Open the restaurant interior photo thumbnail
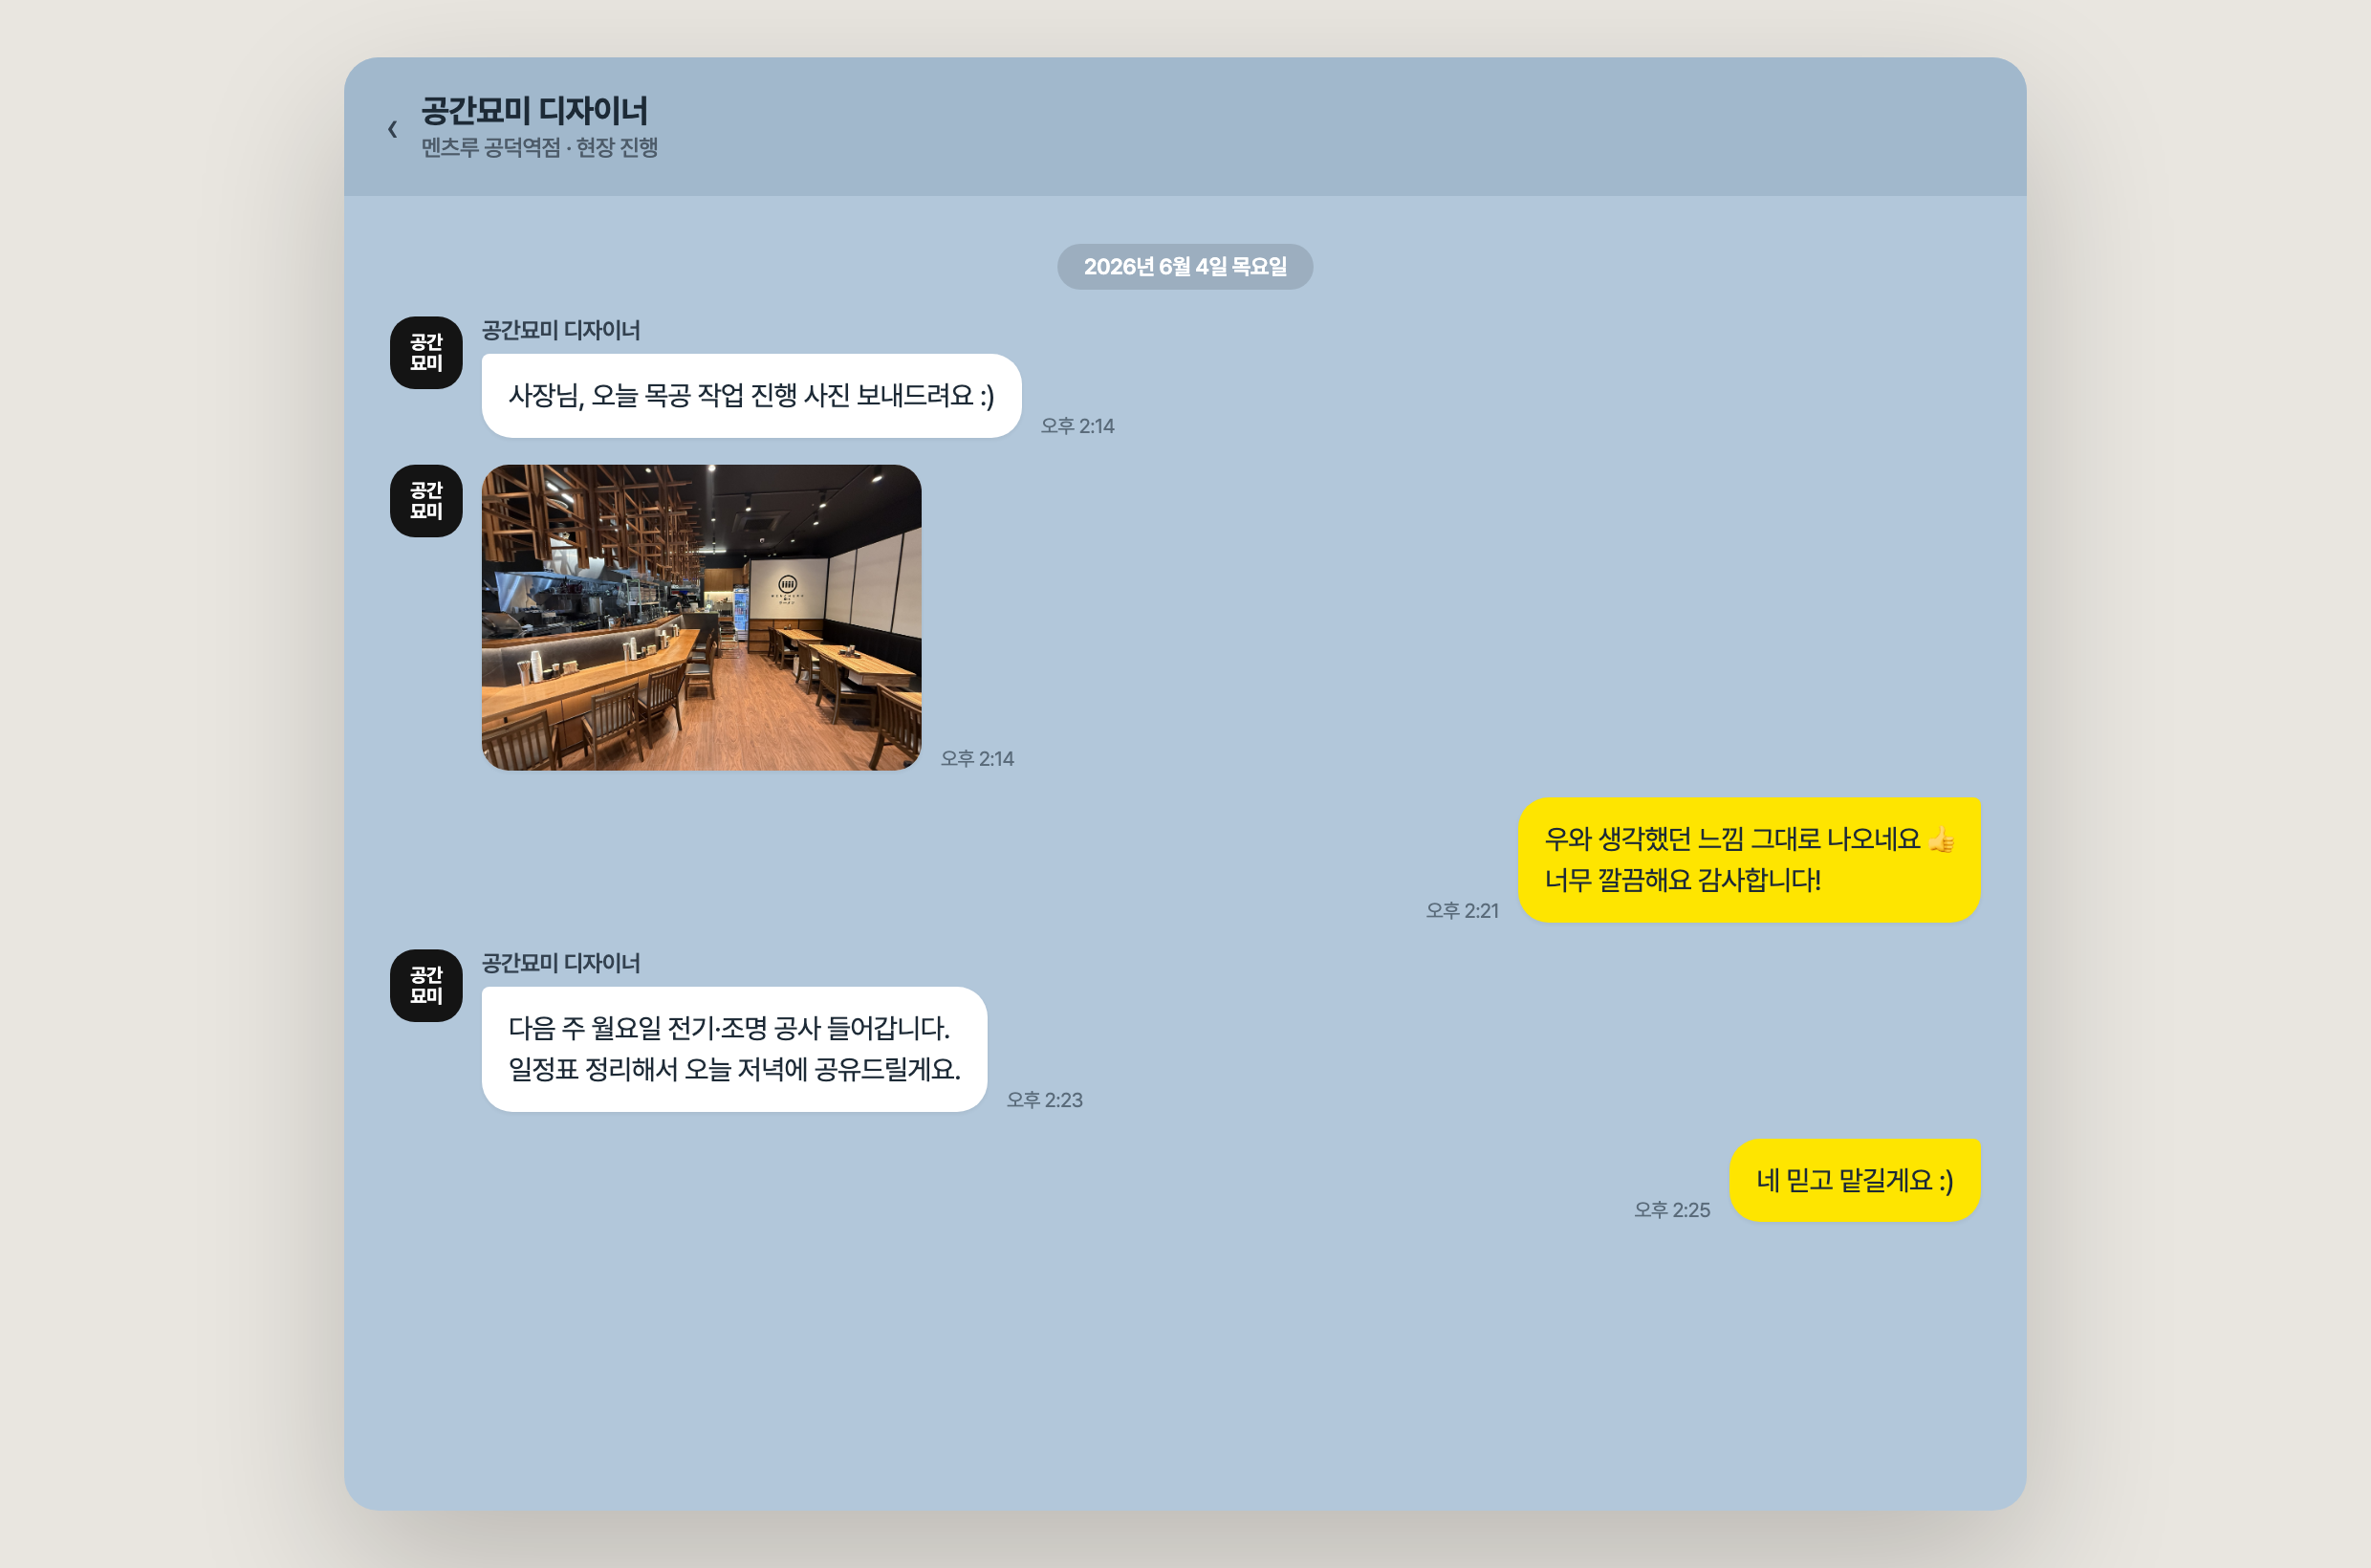The image size is (2371, 1568). click(x=701, y=617)
